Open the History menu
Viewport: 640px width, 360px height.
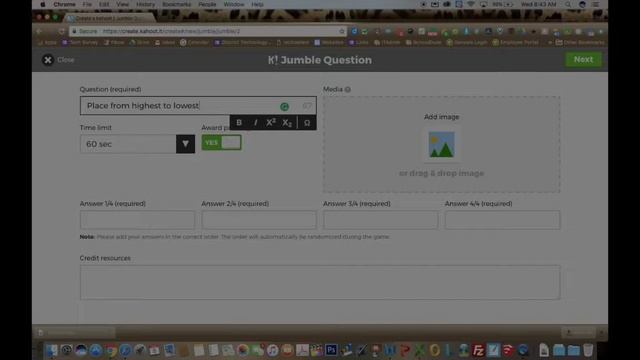point(145,4)
